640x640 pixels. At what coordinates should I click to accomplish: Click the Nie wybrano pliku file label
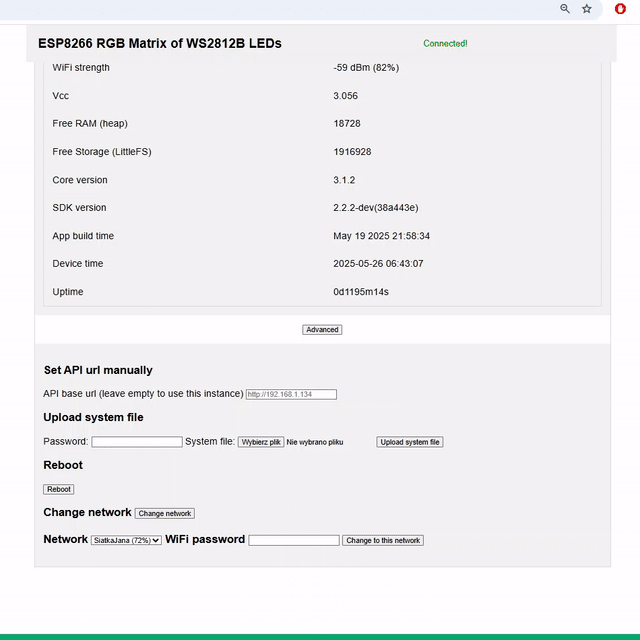click(x=315, y=442)
